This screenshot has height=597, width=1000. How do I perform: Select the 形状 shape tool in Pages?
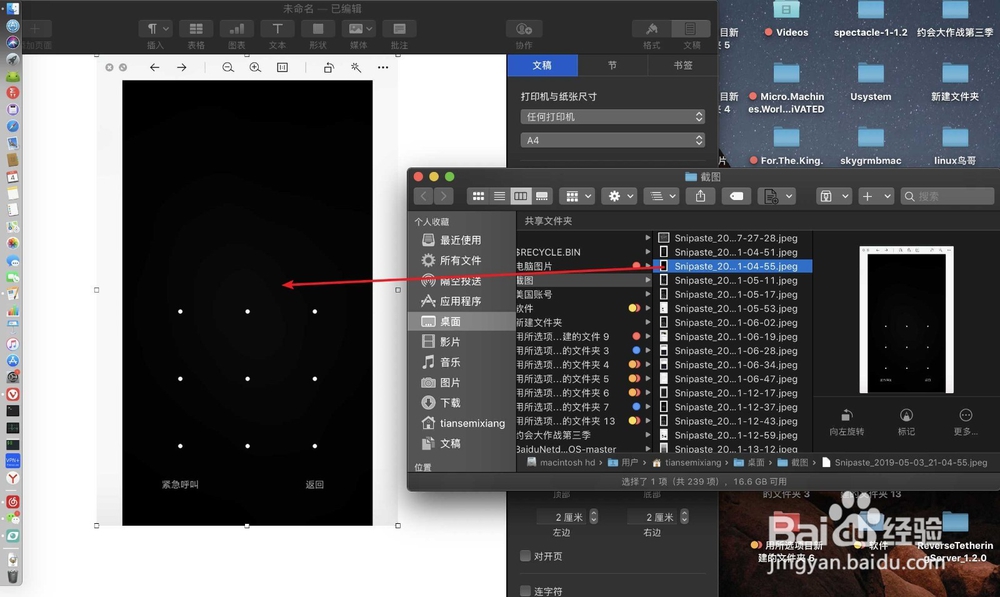(x=317, y=28)
